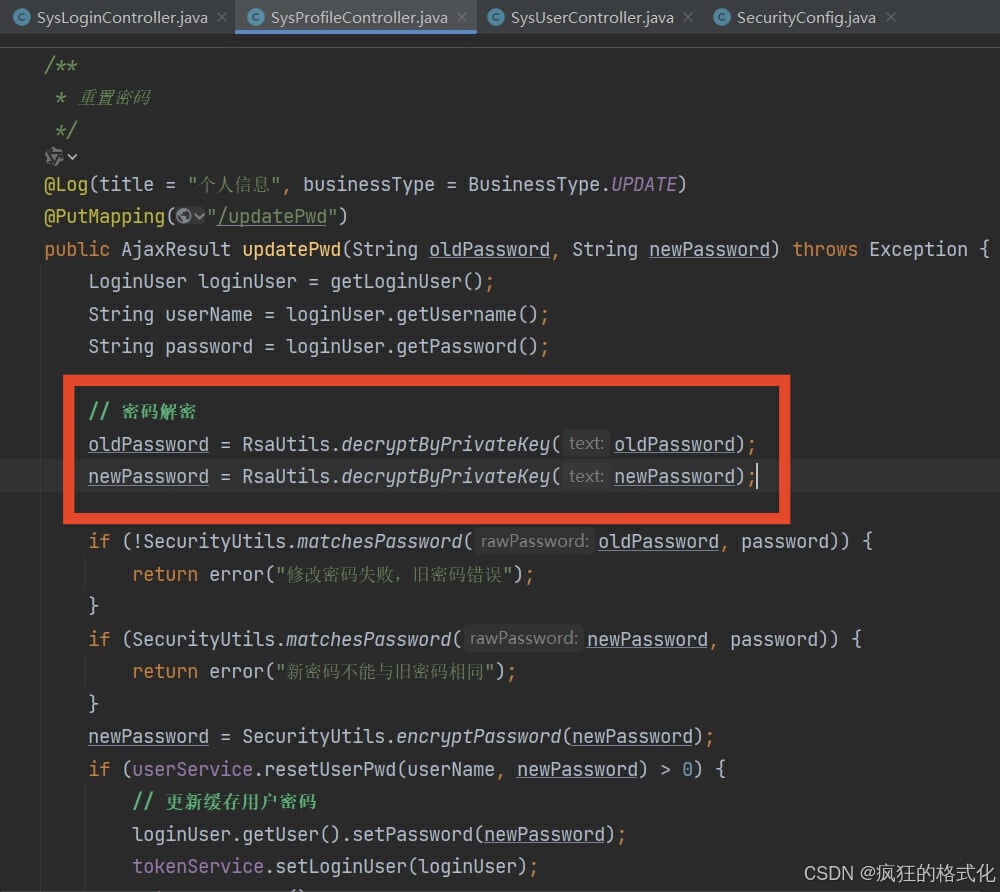The width and height of the screenshot is (1000, 892).
Task: Click the SysUserController.java class file icon
Action: (495, 18)
